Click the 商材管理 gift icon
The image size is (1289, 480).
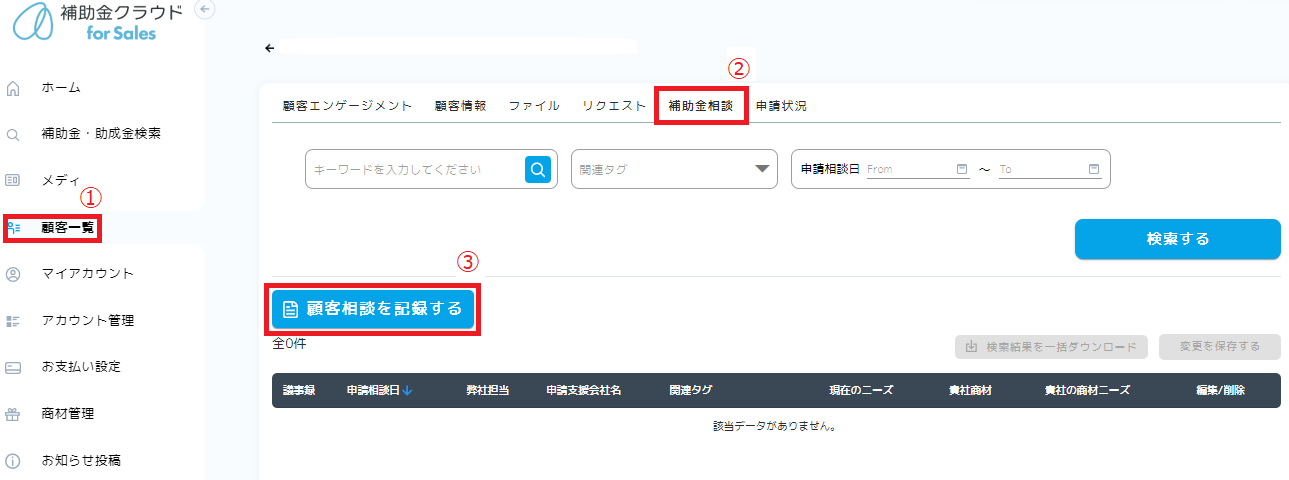13,414
